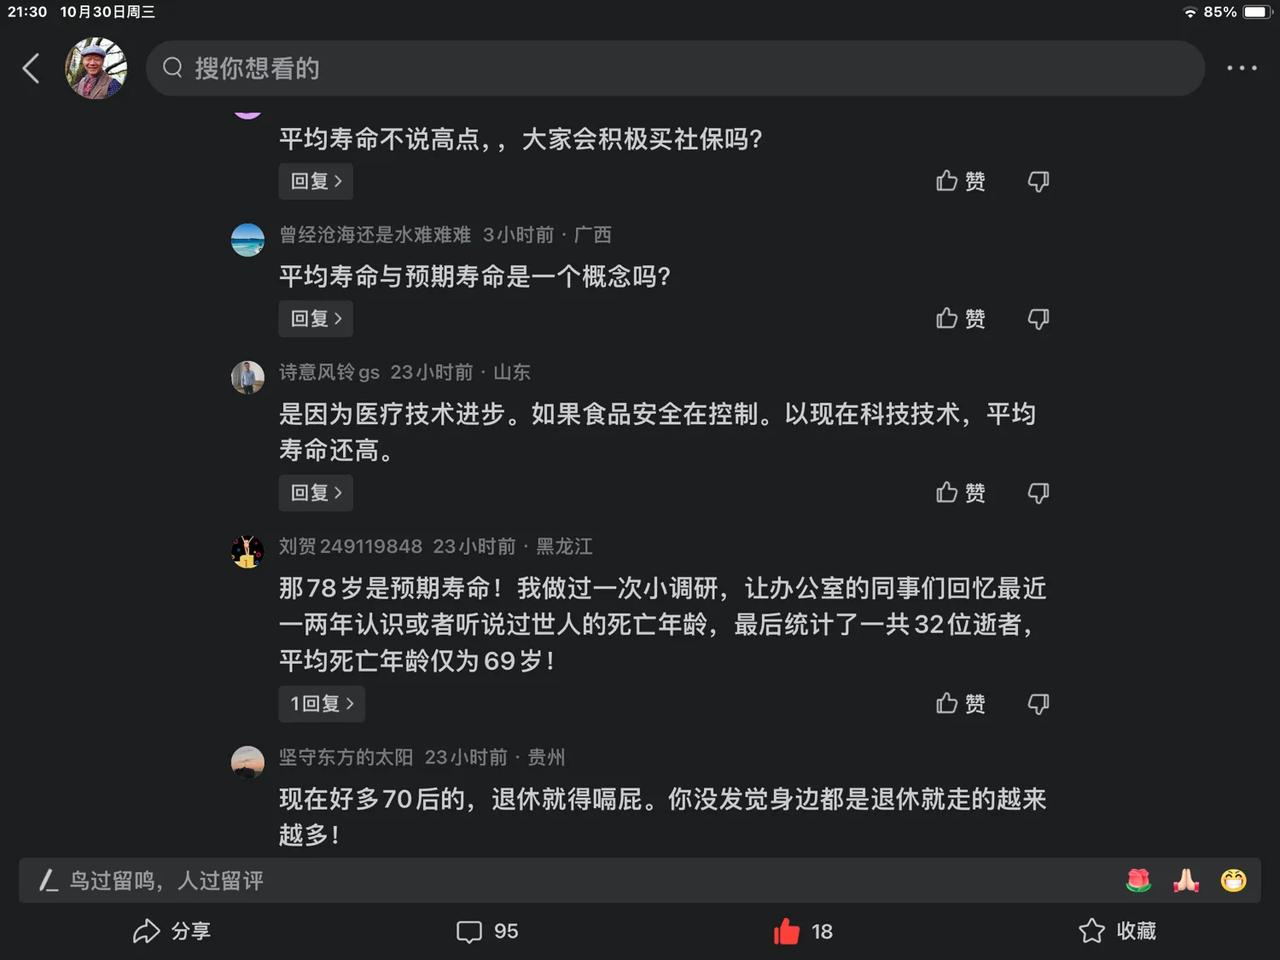Insert the rose emoji into comment
The width and height of the screenshot is (1280, 960).
[1138, 880]
